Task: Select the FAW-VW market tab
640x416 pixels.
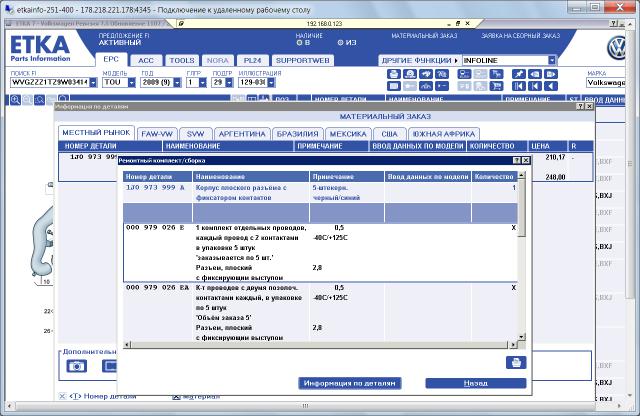Action: click(x=157, y=134)
